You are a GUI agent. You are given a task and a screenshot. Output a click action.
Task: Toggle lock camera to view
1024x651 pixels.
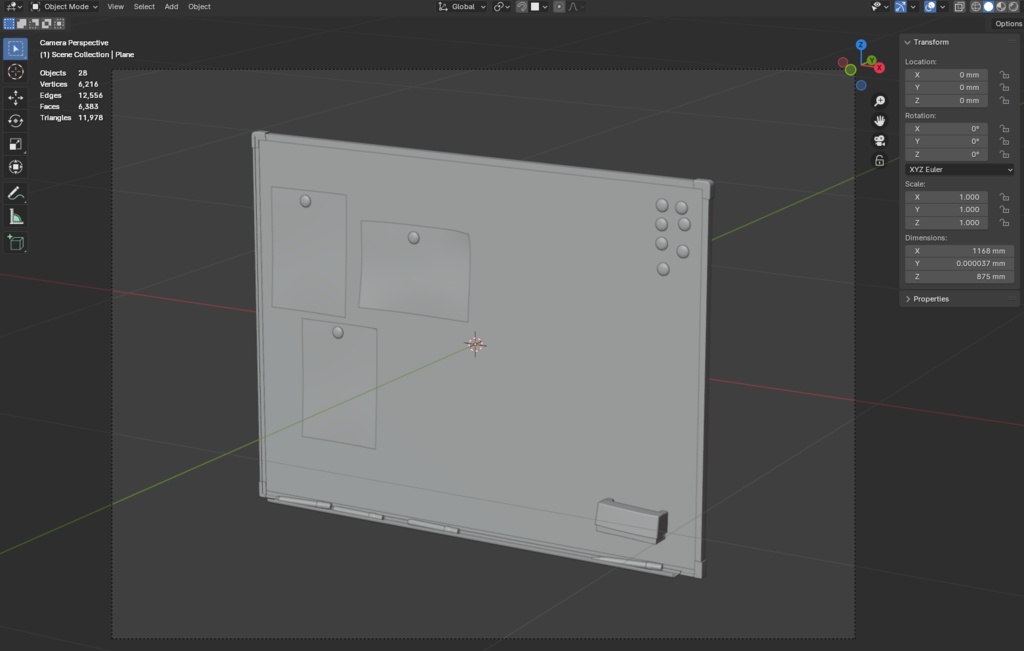click(880, 161)
